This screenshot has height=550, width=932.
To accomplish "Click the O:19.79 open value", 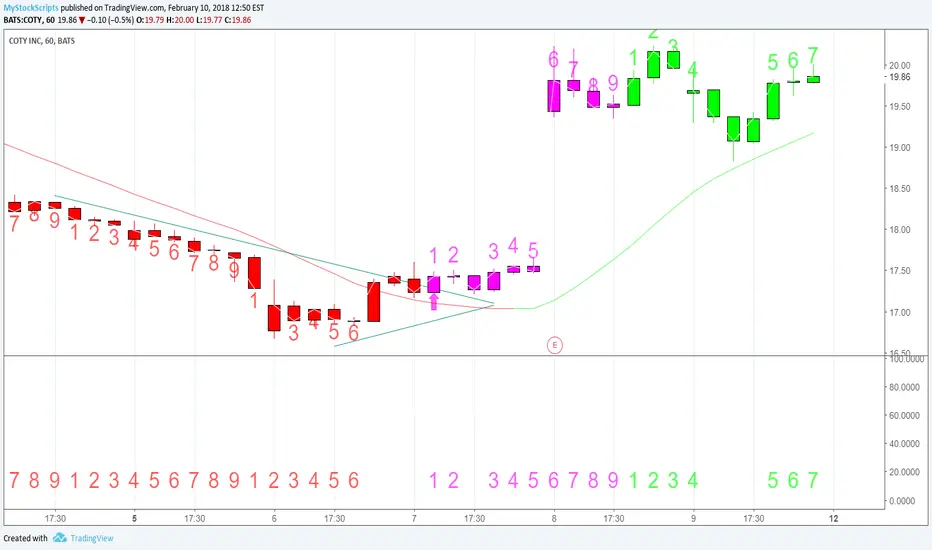I will coord(150,20).
